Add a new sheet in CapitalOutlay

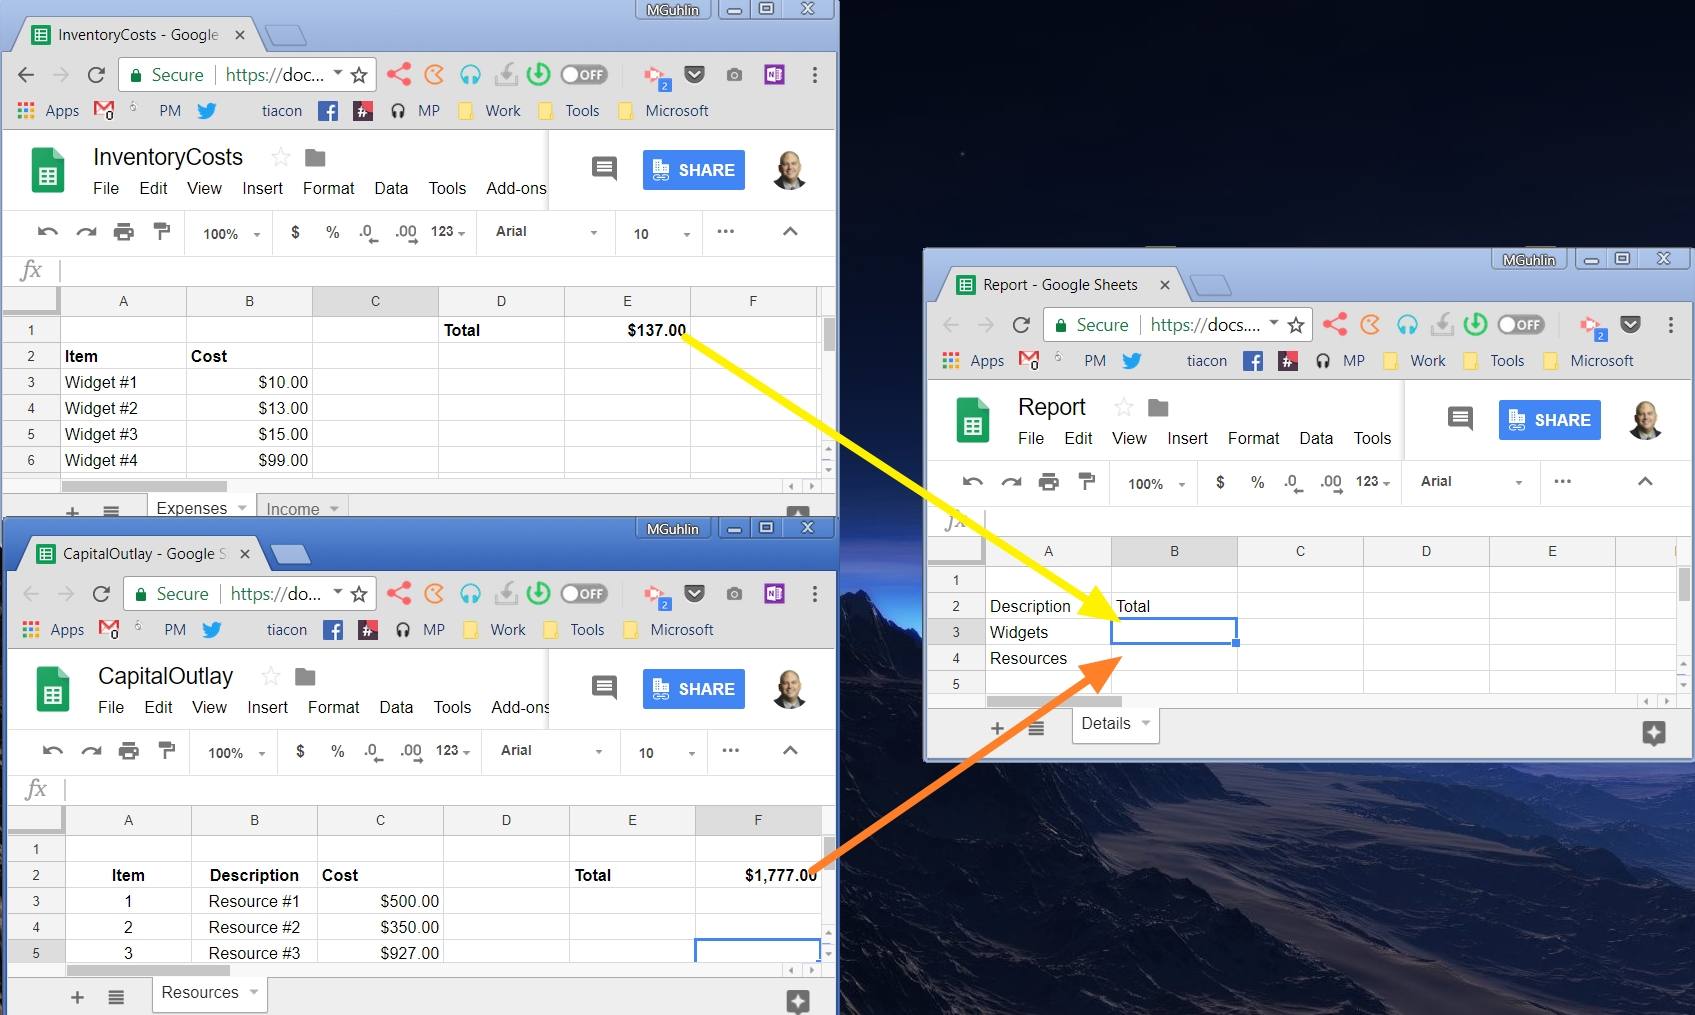(x=77, y=996)
